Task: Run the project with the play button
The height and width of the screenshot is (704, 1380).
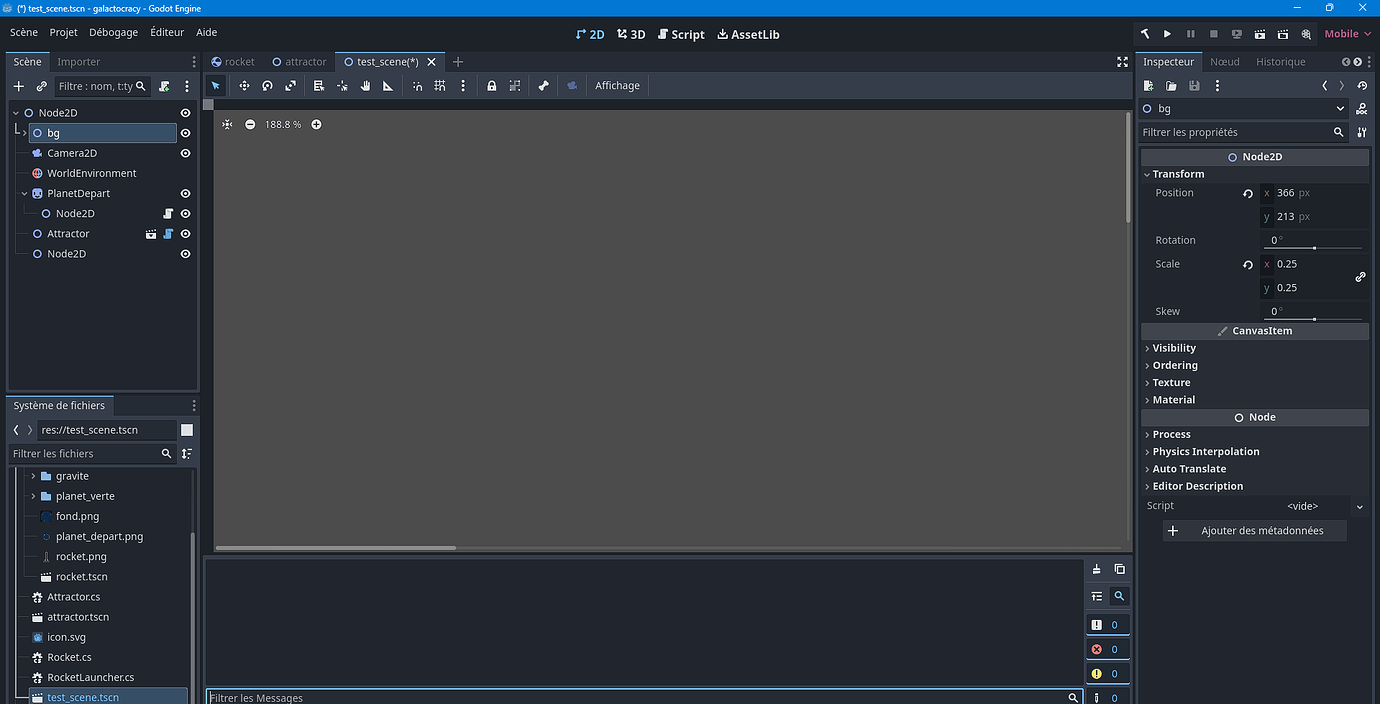Action: click(1166, 34)
